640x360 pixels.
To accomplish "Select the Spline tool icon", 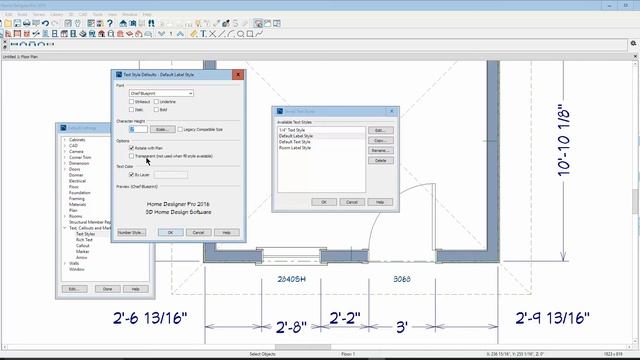I will [x=259, y=34].
